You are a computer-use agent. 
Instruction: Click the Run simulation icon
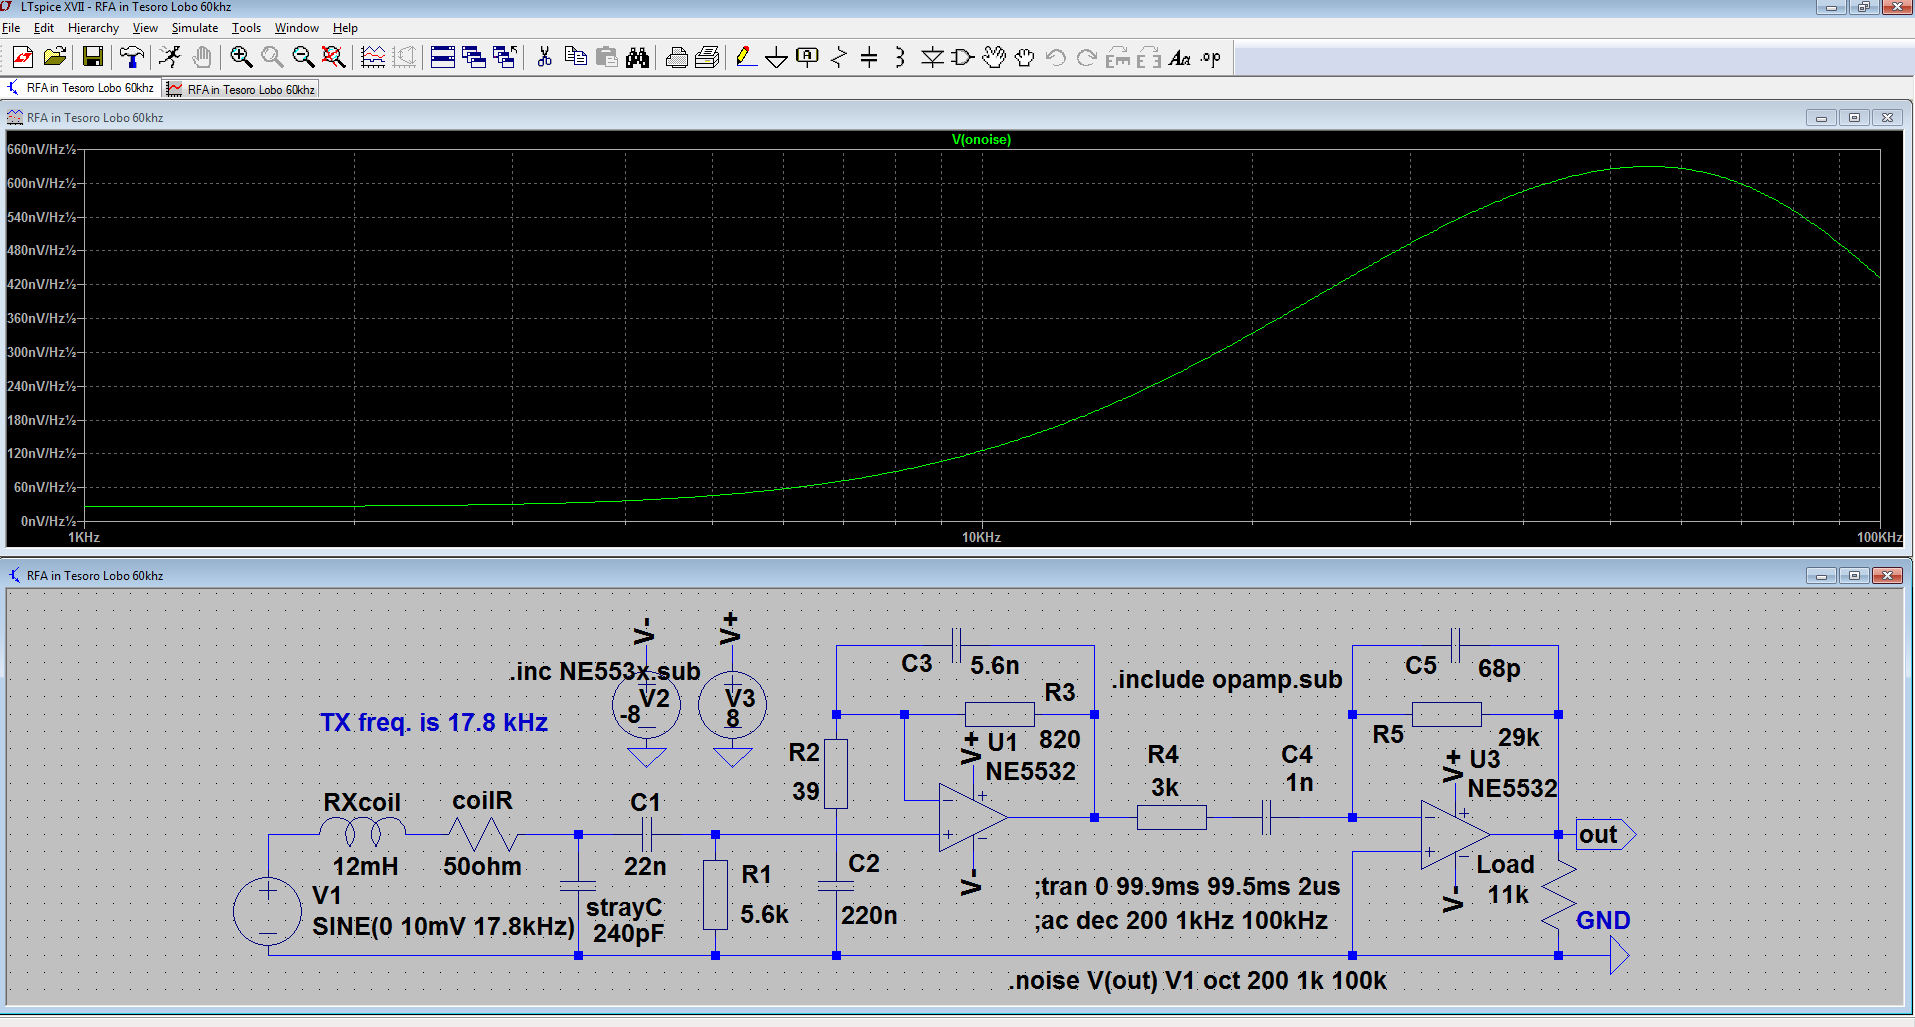170,57
